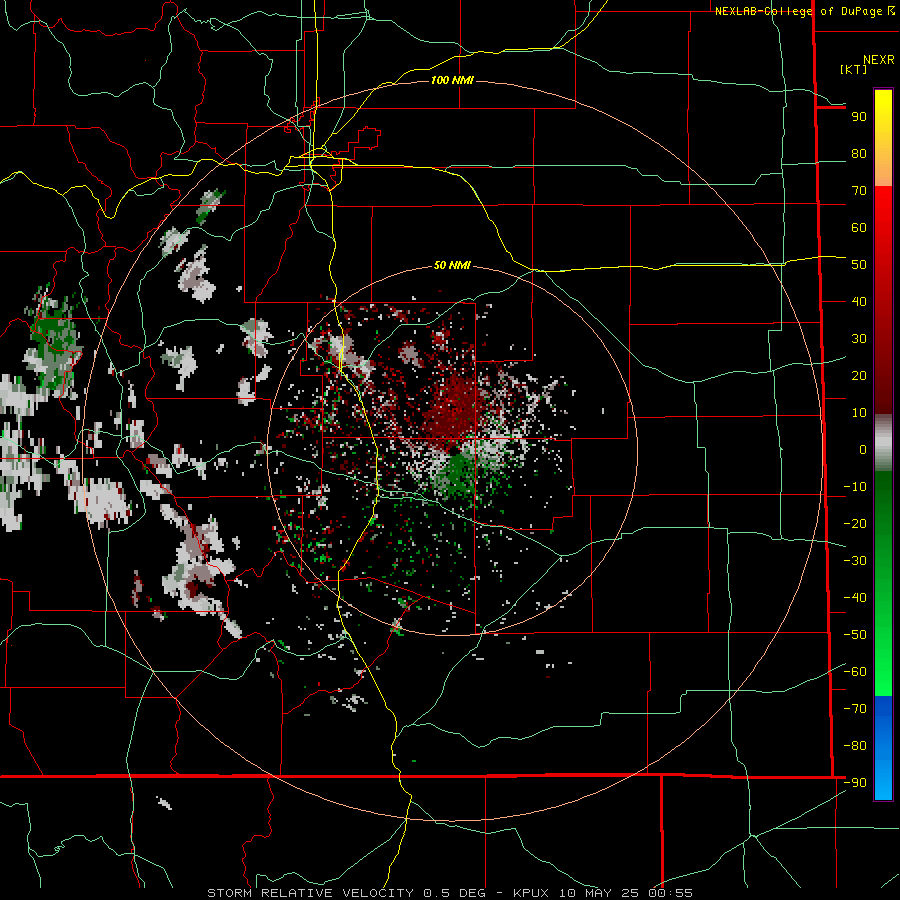Click the -70 tick label on scale
Viewport: 900px width, 900px height.
(x=855, y=709)
